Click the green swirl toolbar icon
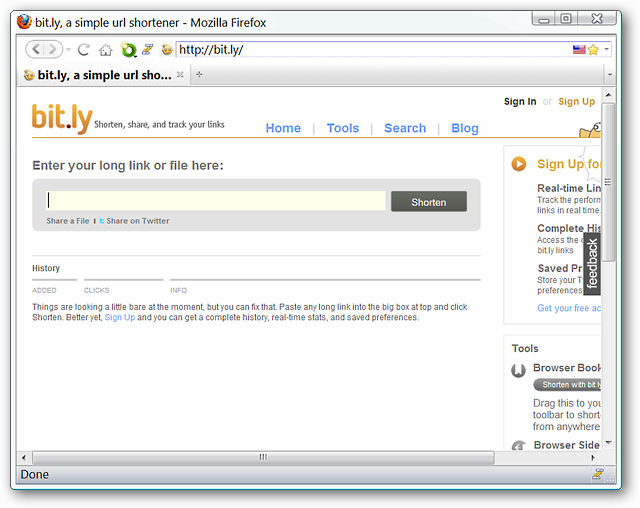Screen dimensions: 640x508 coord(128,50)
